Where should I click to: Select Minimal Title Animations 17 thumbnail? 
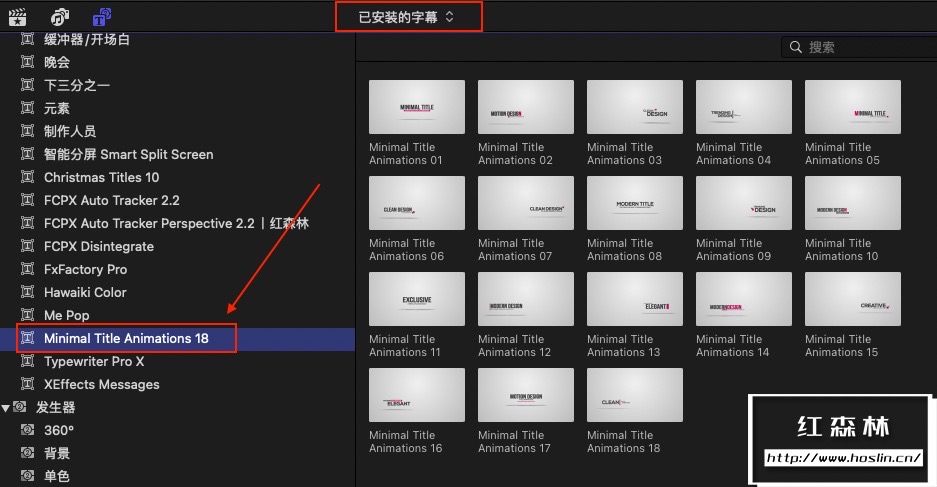(526, 395)
